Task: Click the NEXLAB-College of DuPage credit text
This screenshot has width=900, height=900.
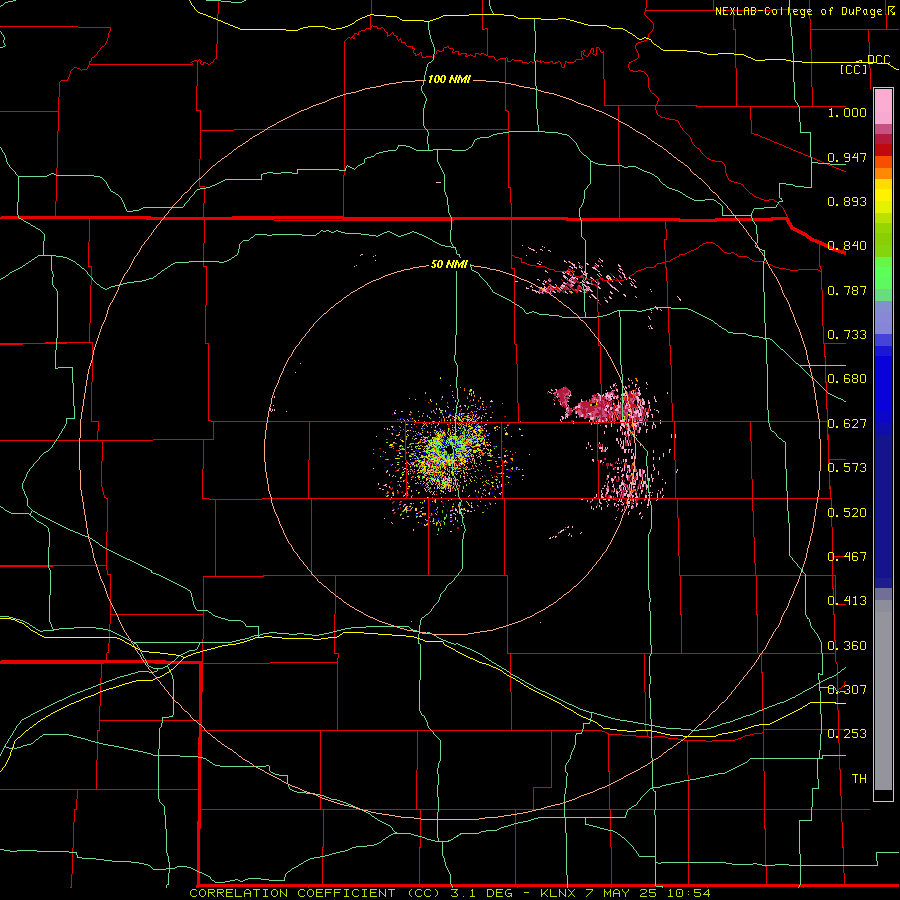Action: [801, 11]
